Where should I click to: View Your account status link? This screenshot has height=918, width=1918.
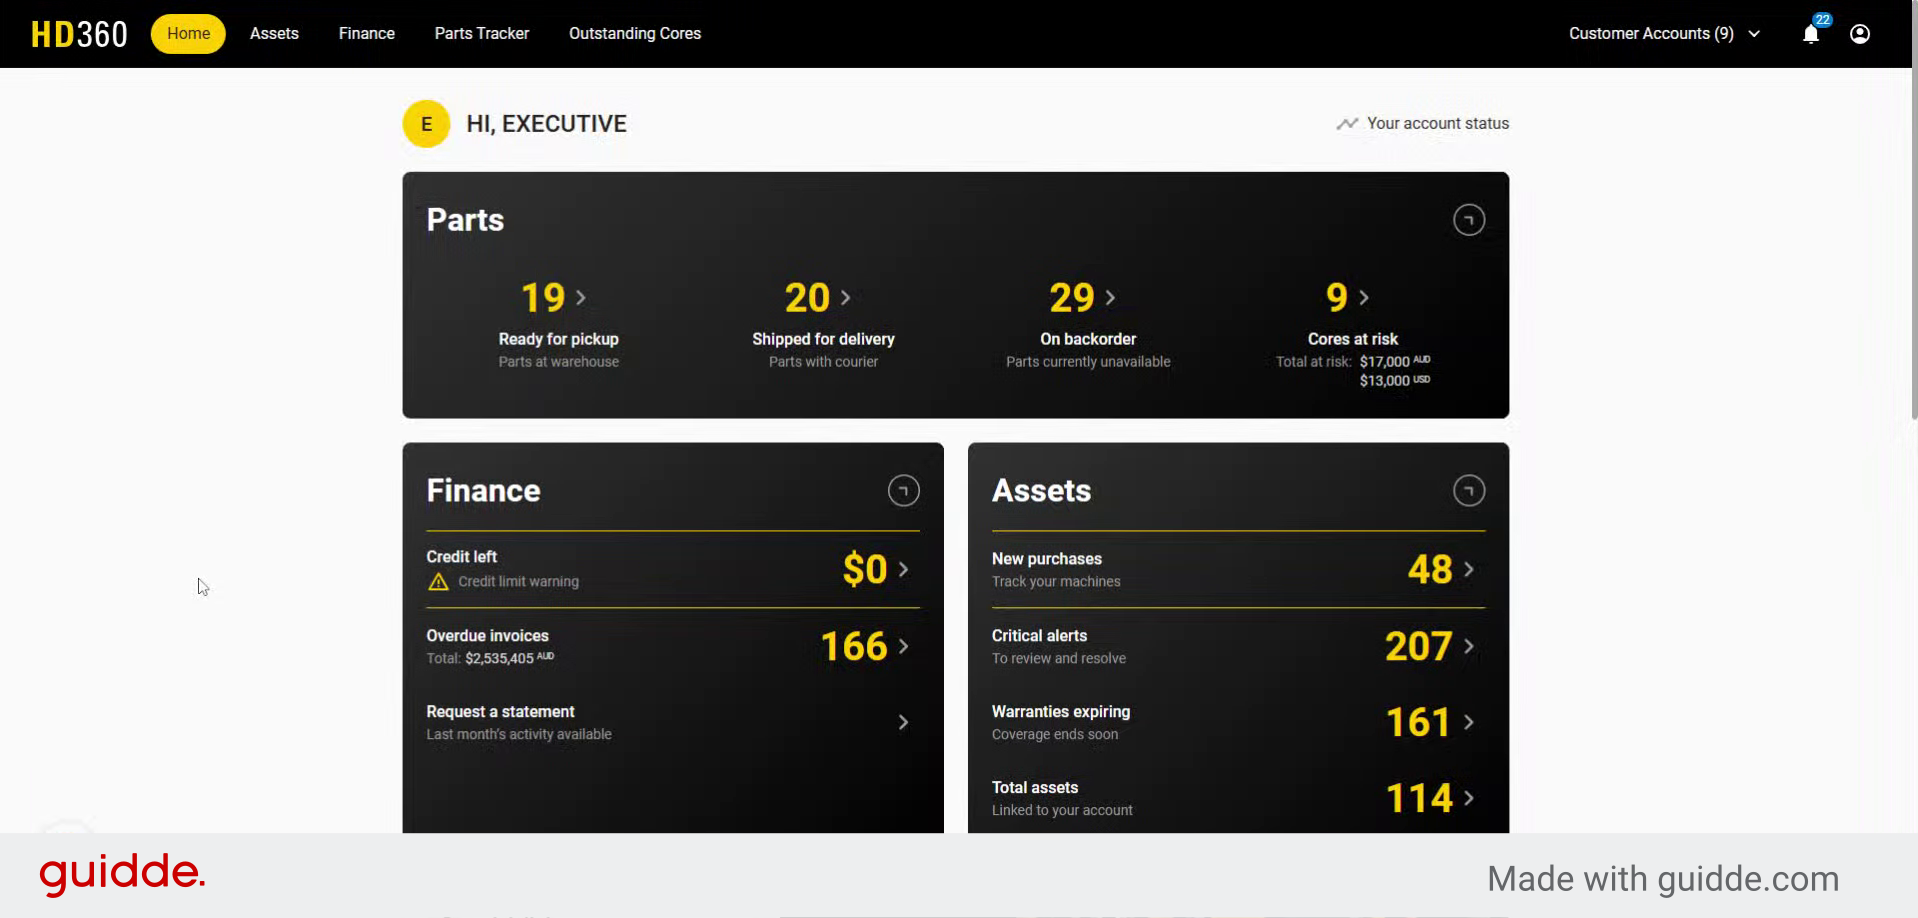click(x=1423, y=124)
